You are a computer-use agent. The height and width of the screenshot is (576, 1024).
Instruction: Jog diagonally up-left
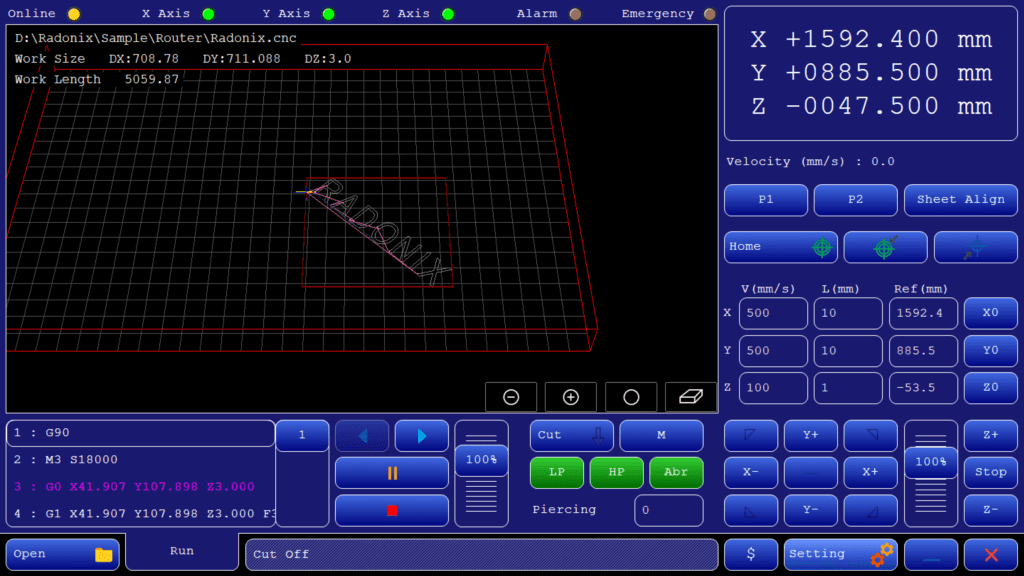[x=751, y=436]
